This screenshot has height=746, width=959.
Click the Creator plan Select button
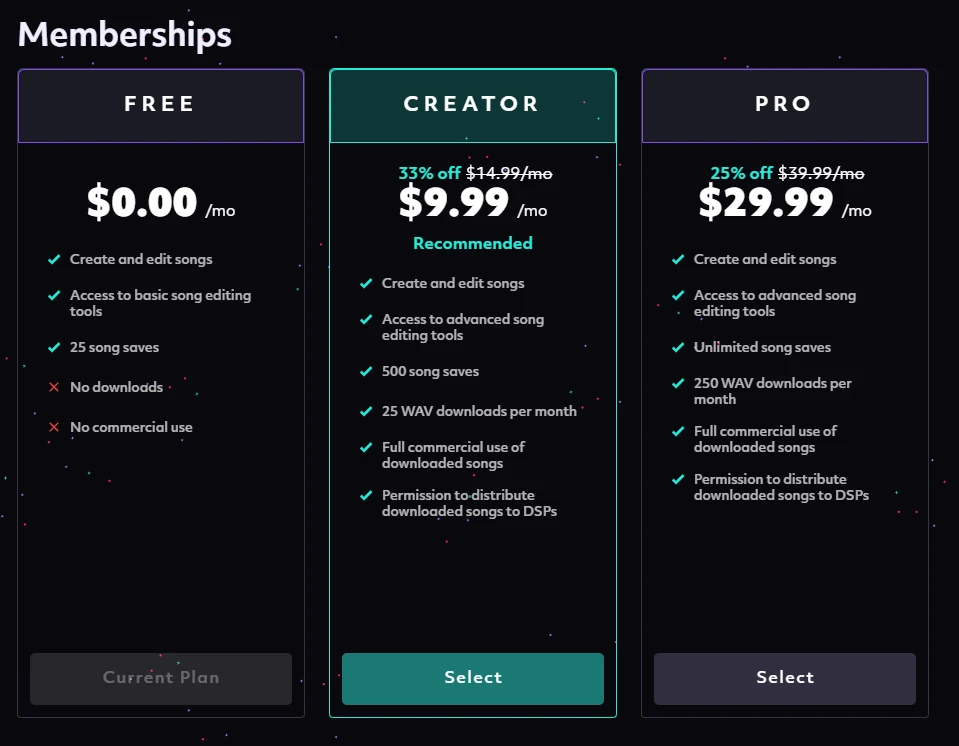coord(473,678)
